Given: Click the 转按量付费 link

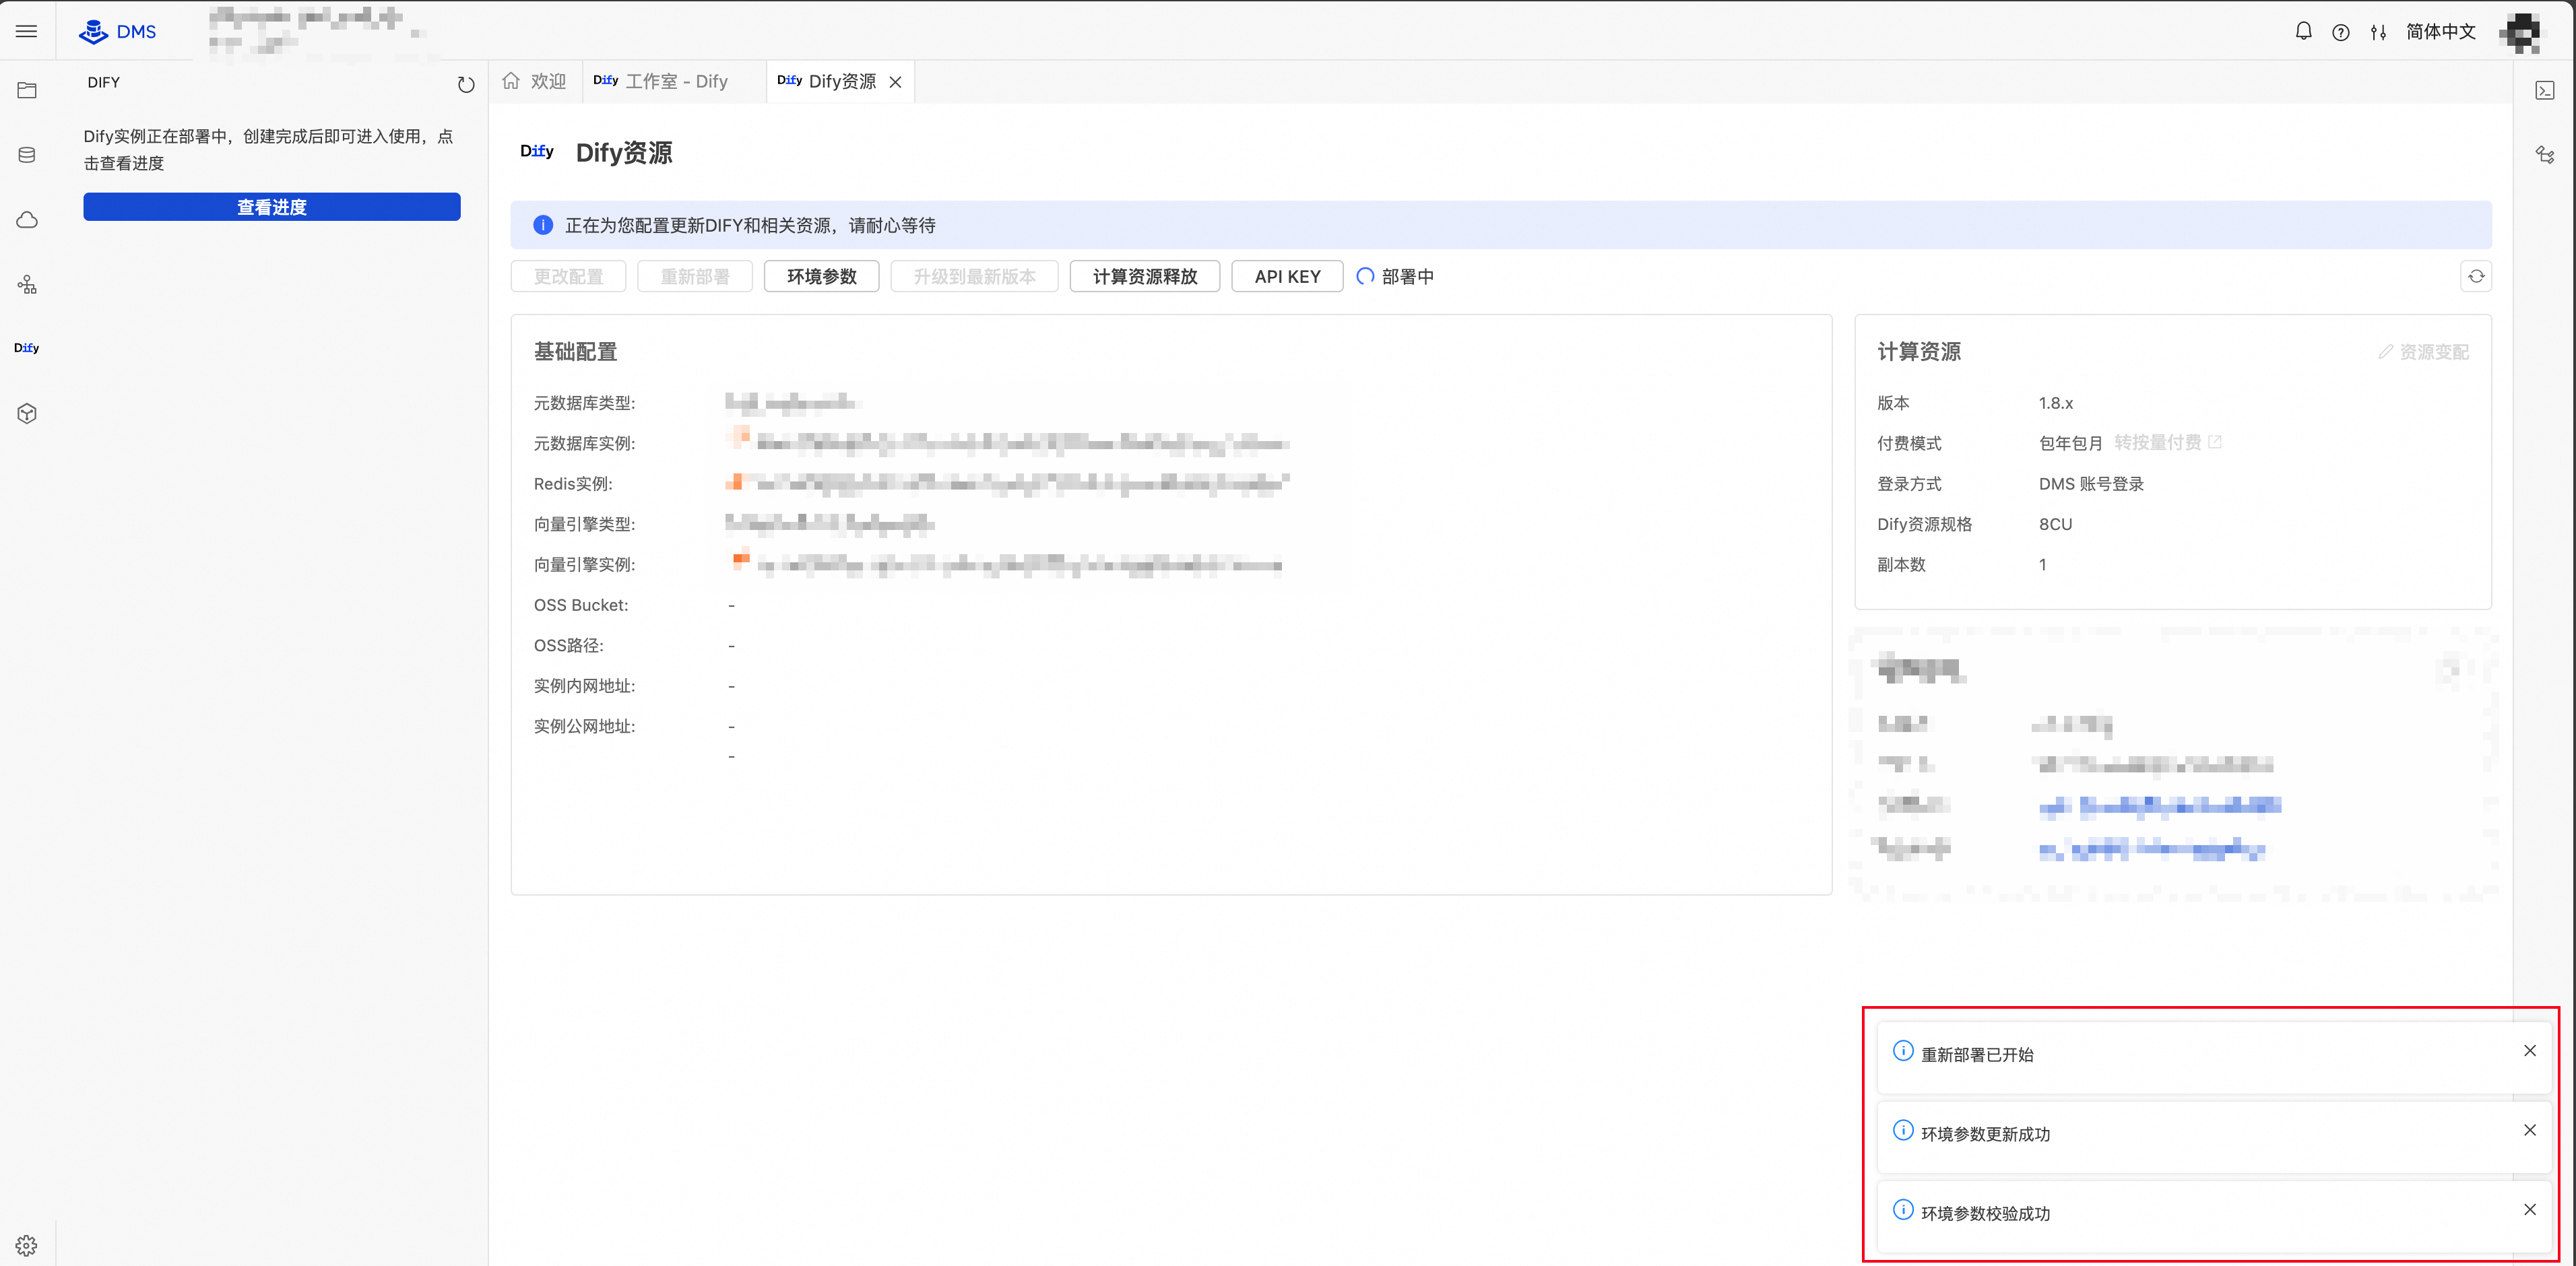Looking at the screenshot, I should 2168,442.
